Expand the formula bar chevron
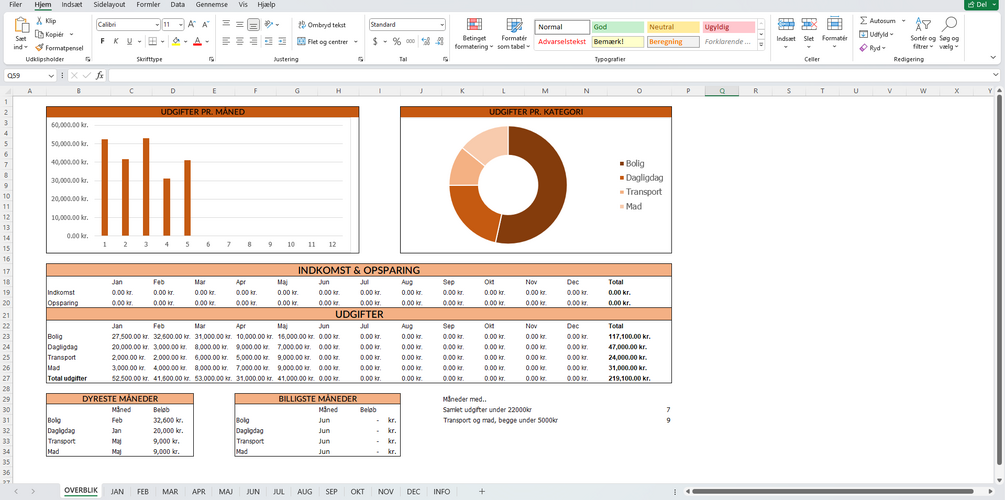Screen dimensions: 1005x500 tap(995, 76)
